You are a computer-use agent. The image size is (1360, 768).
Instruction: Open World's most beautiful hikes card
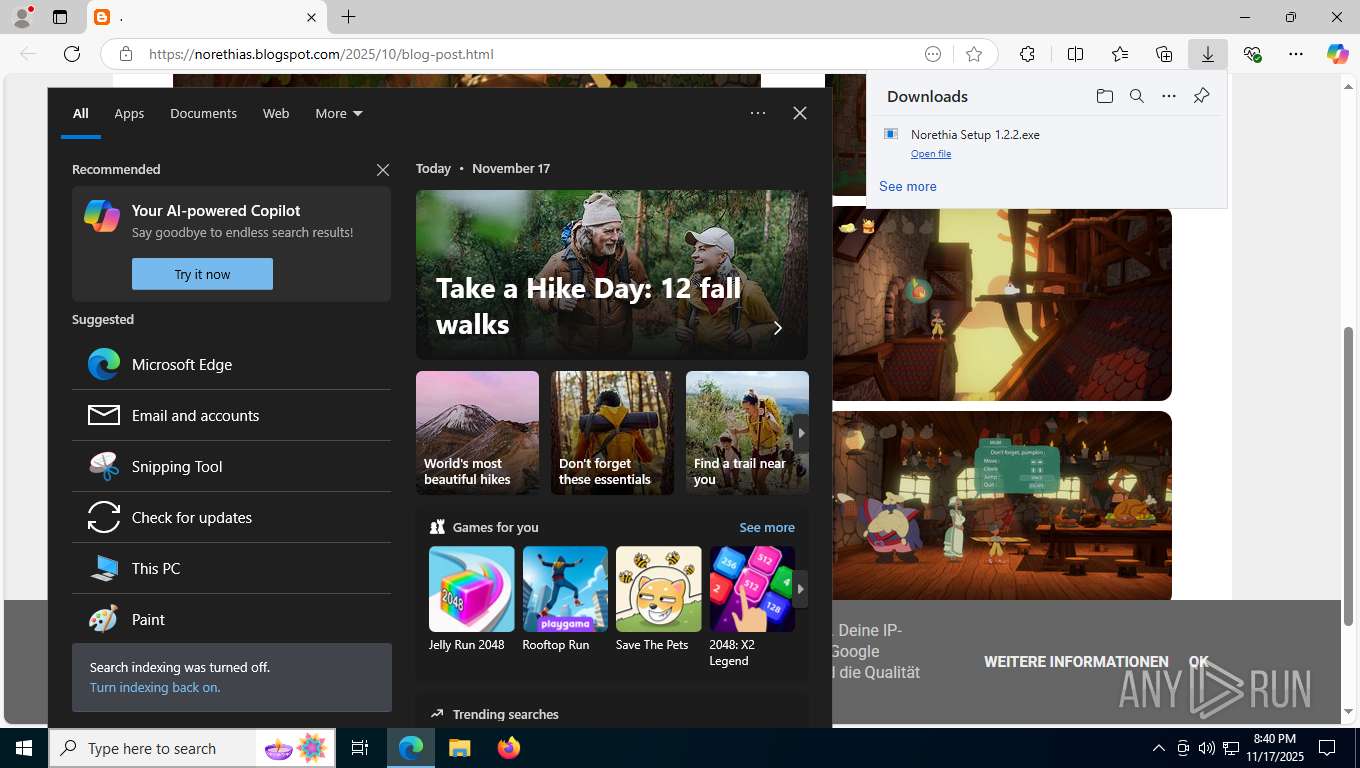[x=477, y=432]
